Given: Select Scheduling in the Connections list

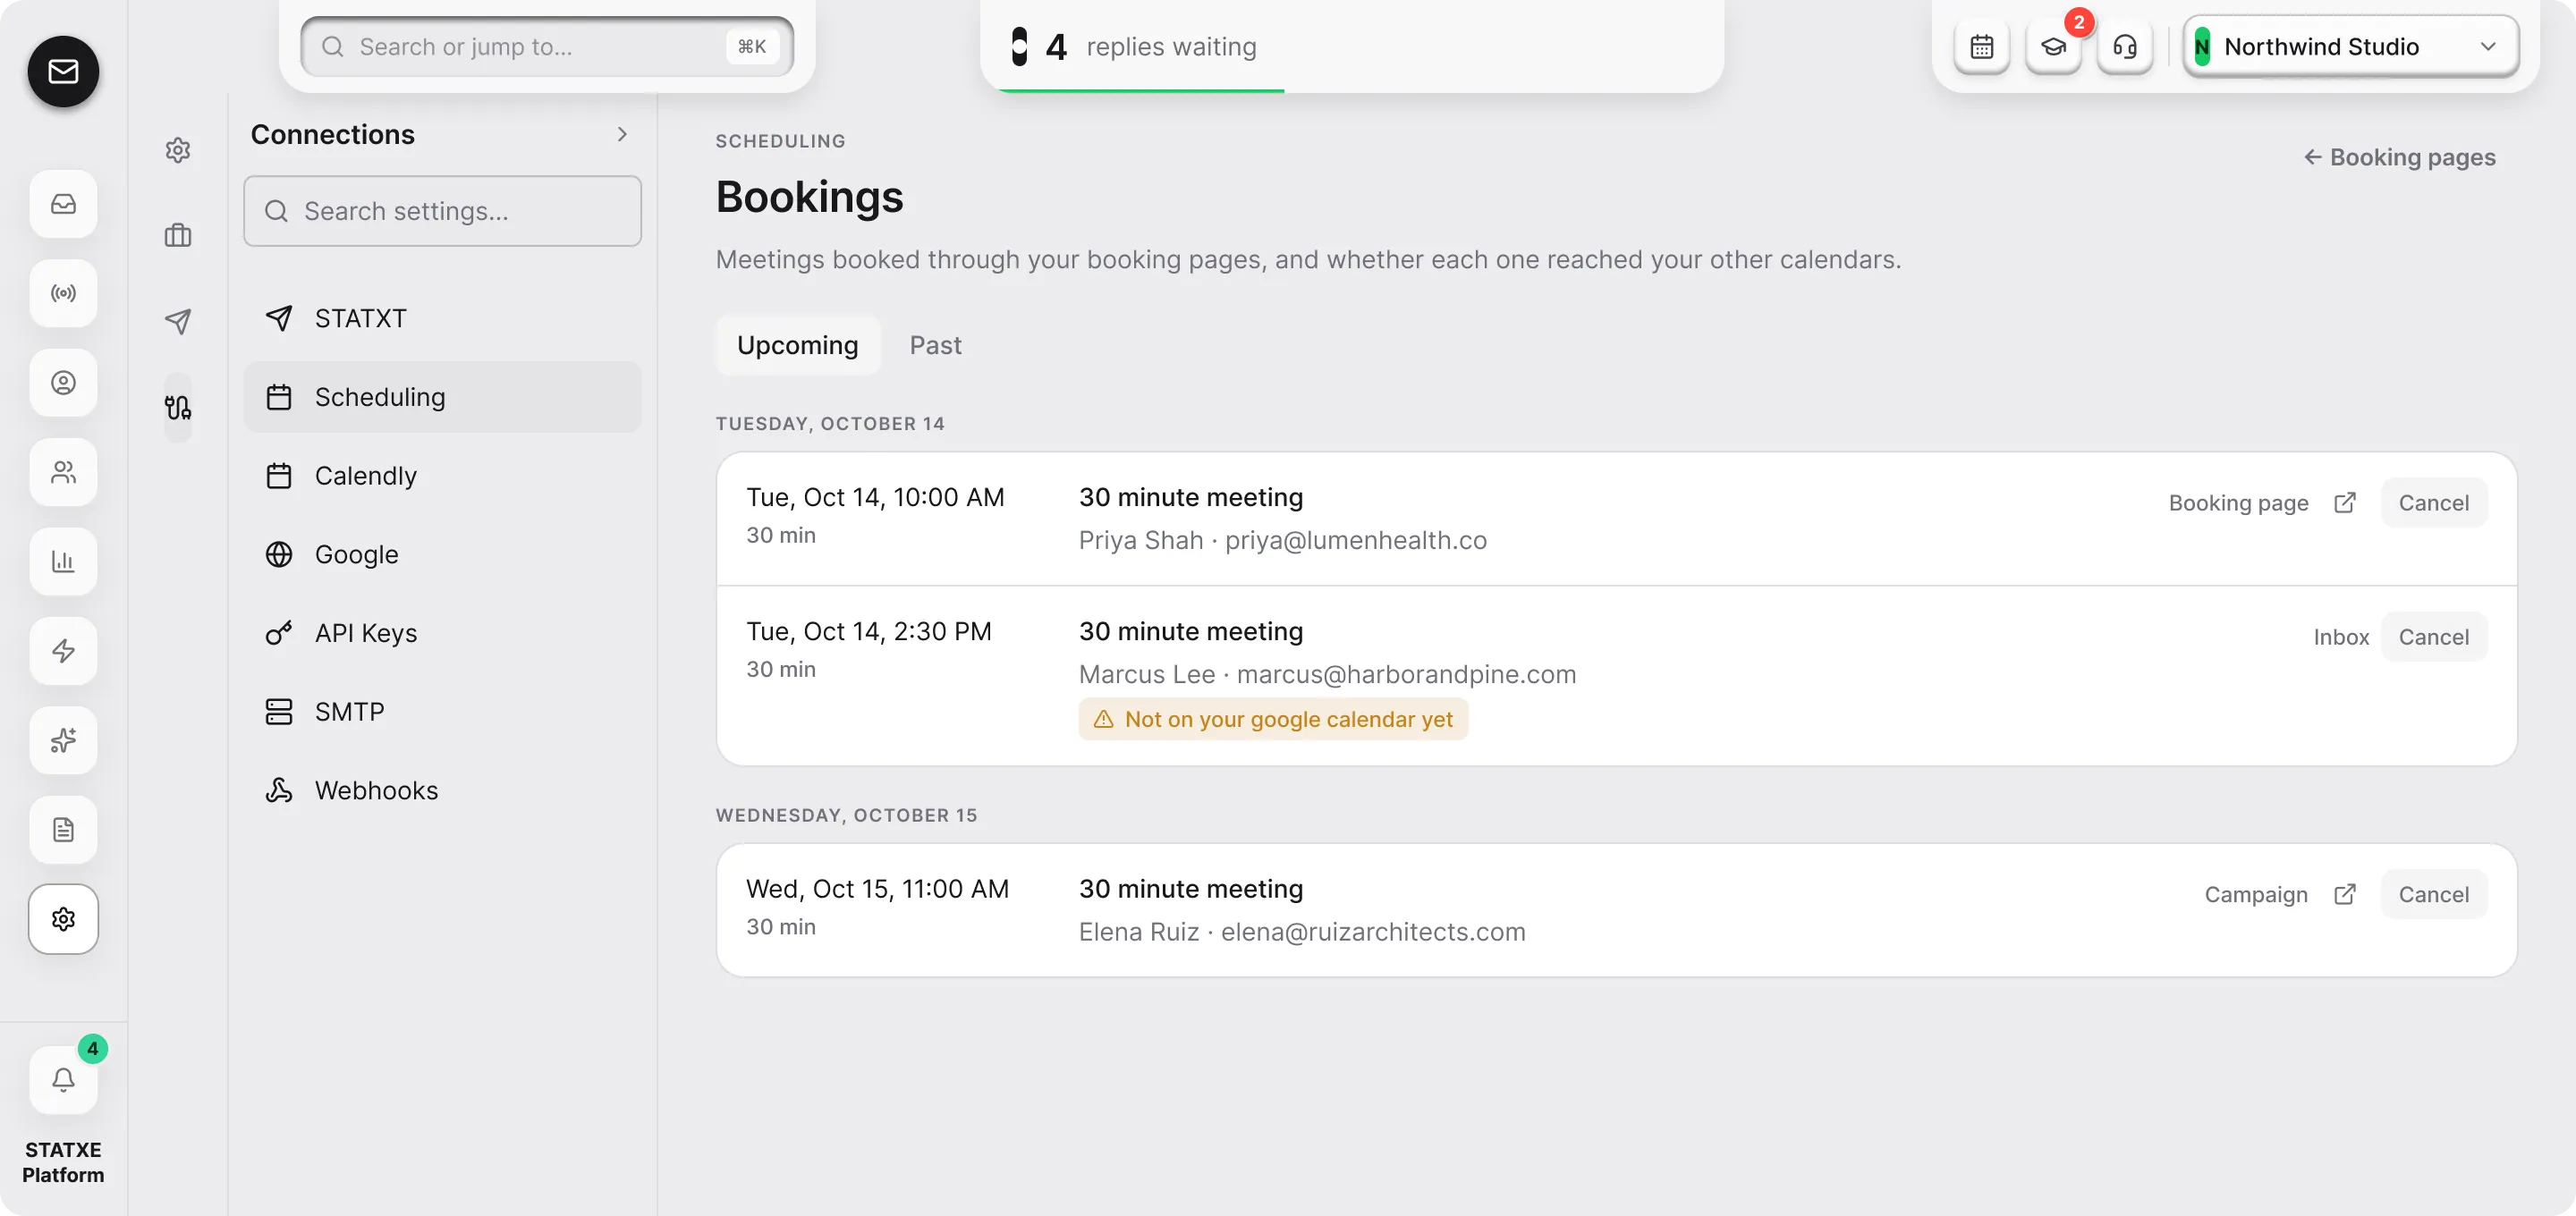Looking at the screenshot, I should pos(442,397).
